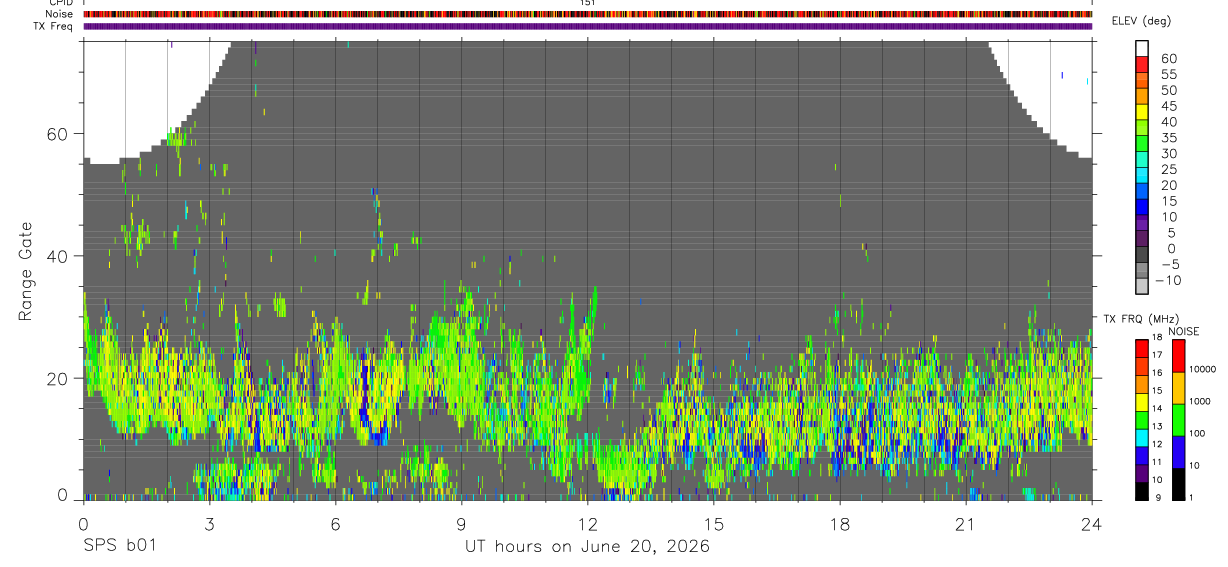Click the red 60 degree elevation swatch
Viewport: 1228px width, 567px height.
[1141, 63]
